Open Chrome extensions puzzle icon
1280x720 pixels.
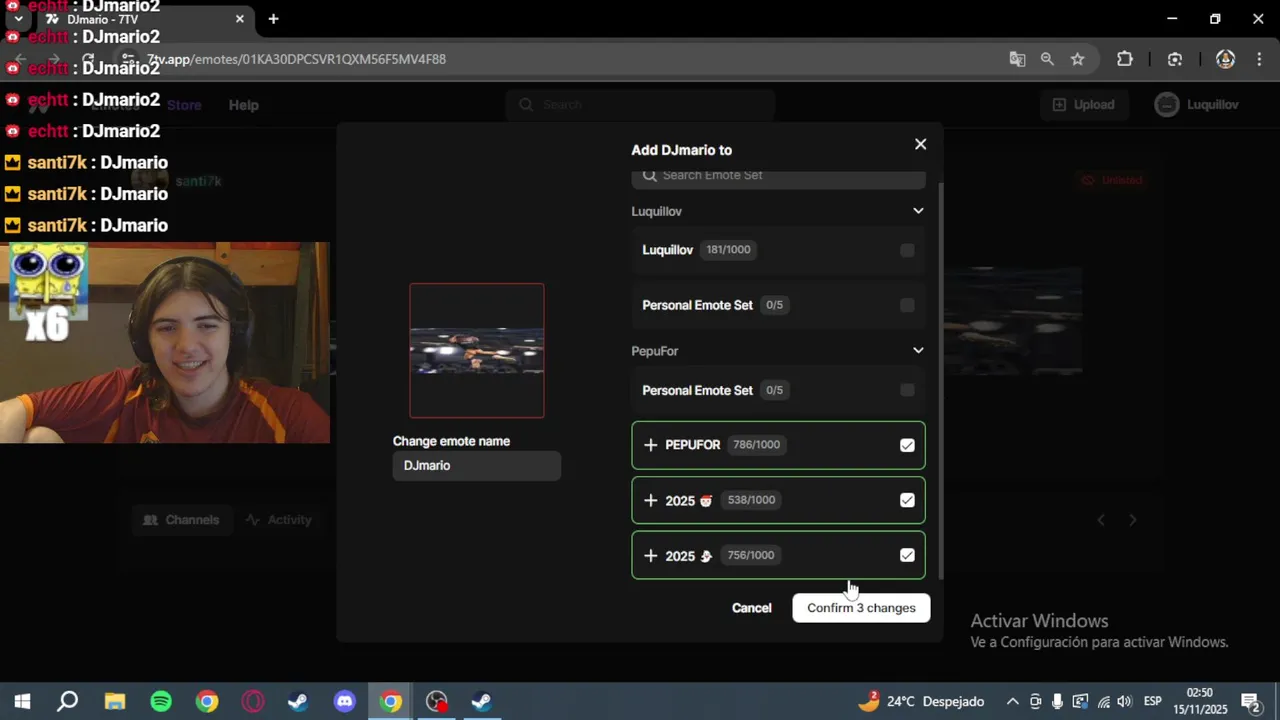point(1125,59)
